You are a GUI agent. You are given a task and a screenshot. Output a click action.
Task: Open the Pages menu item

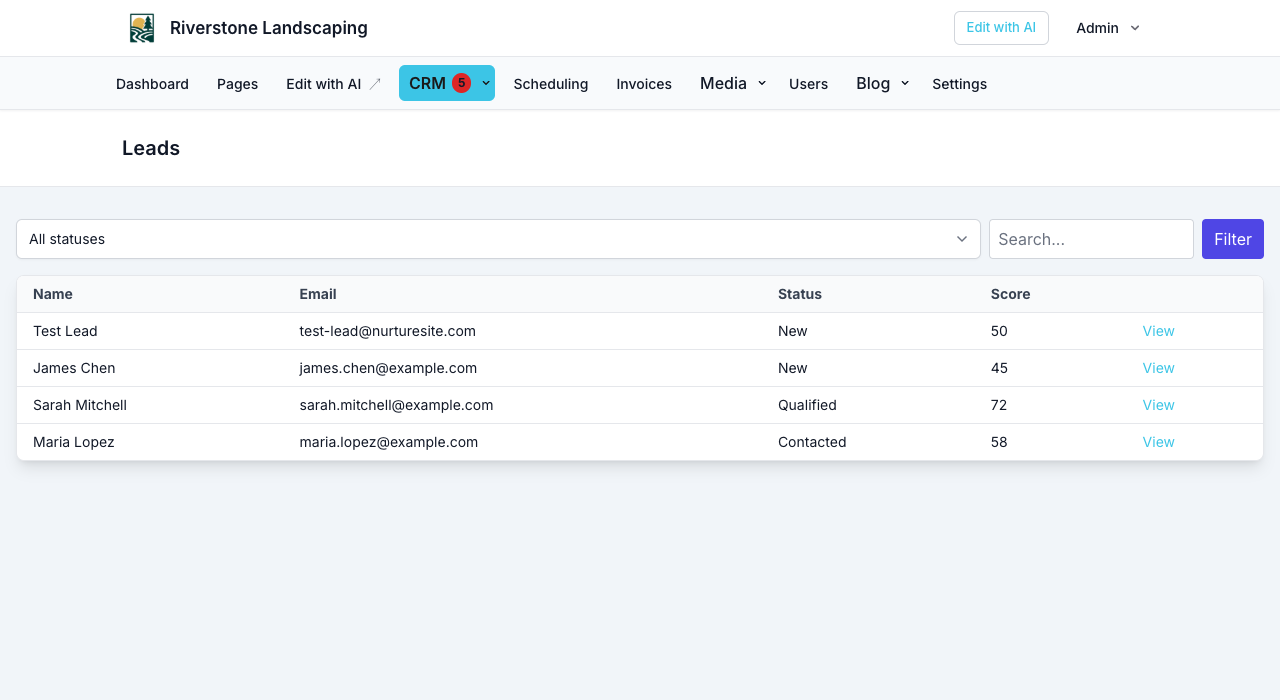tap(237, 84)
